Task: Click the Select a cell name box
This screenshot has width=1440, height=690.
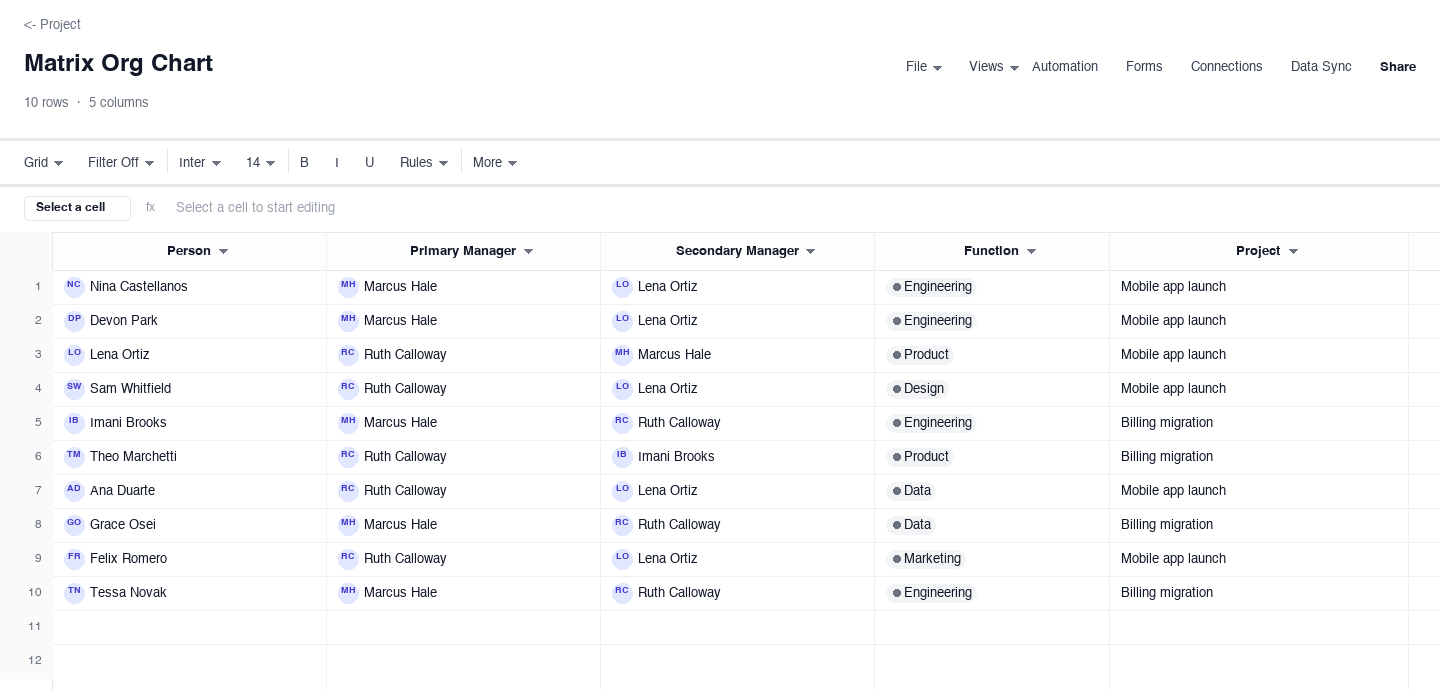Action: click(x=77, y=208)
